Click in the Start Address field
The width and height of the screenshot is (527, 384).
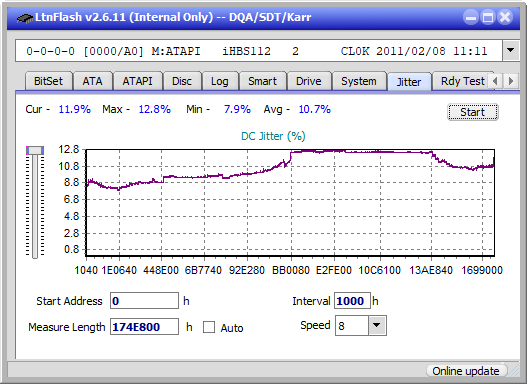144,301
